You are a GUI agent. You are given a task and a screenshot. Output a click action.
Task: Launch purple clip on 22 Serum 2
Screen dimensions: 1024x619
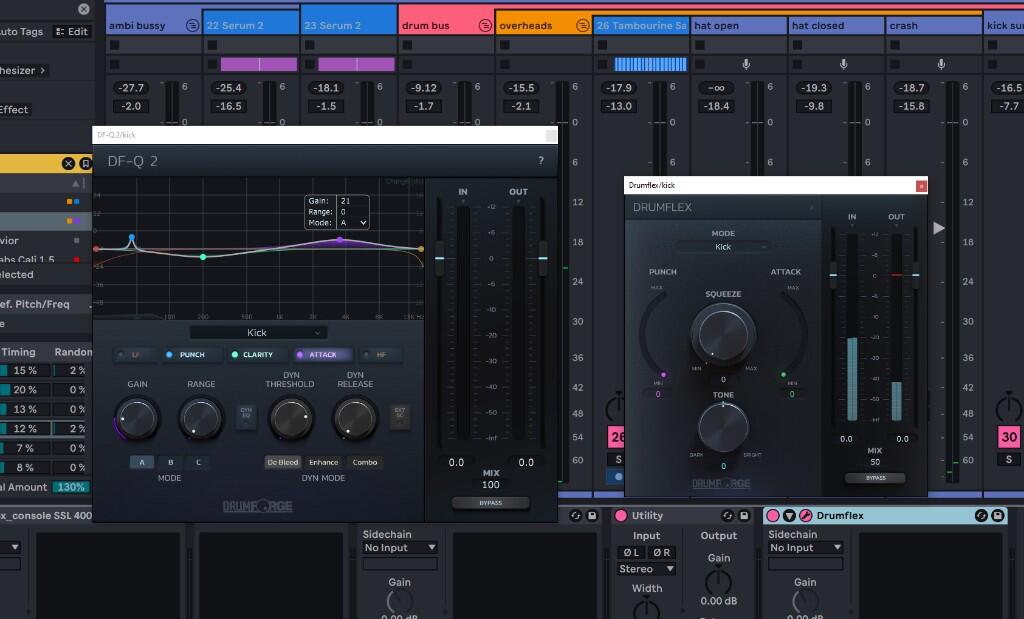[259, 64]
